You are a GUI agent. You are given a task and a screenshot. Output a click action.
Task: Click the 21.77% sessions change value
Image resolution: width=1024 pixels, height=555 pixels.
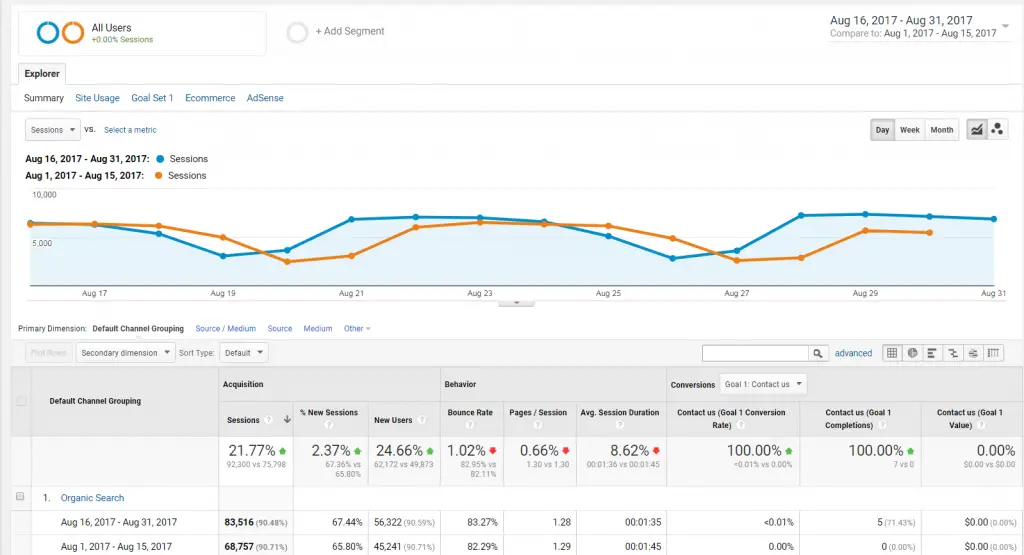click(x=251, y=451)
